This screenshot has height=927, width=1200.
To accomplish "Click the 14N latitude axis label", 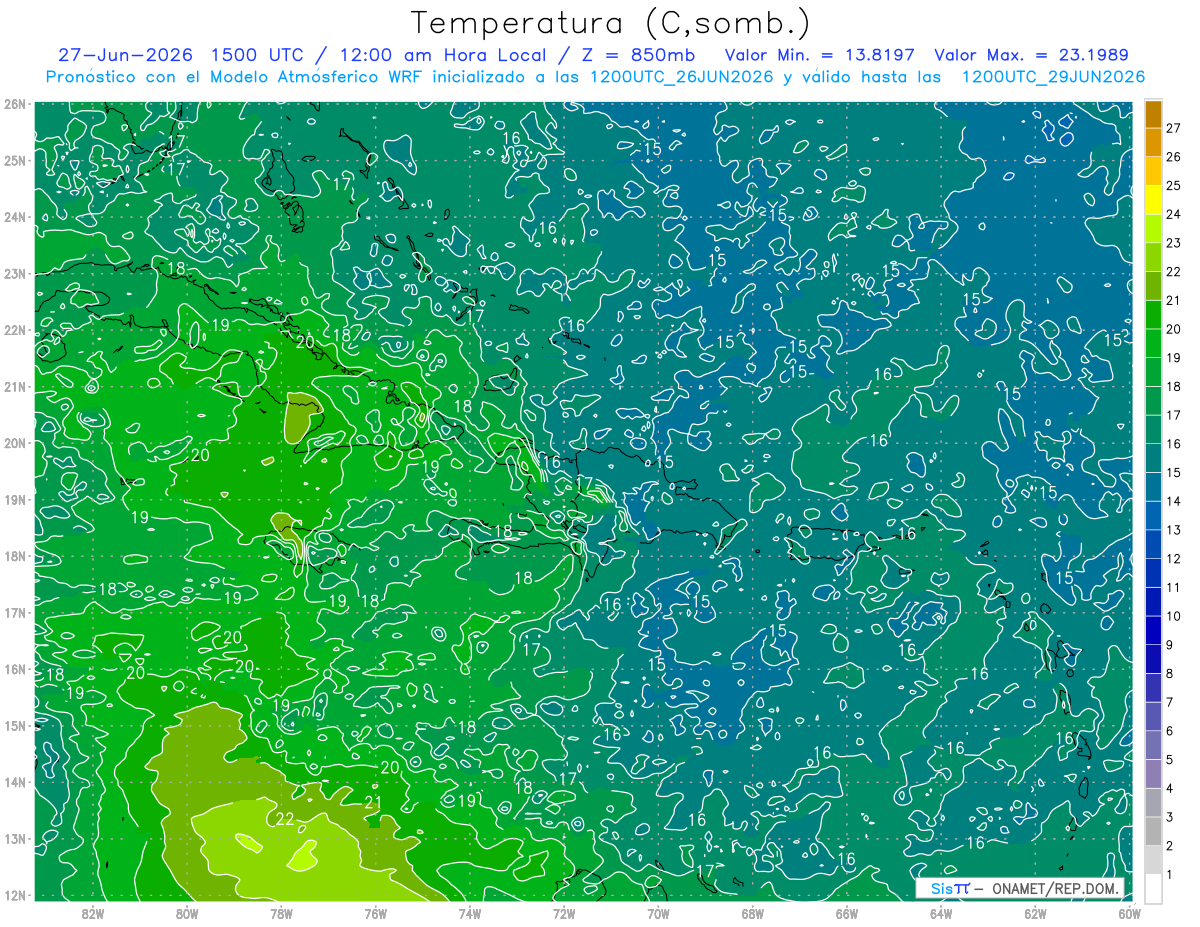I will tap(14, 782).
